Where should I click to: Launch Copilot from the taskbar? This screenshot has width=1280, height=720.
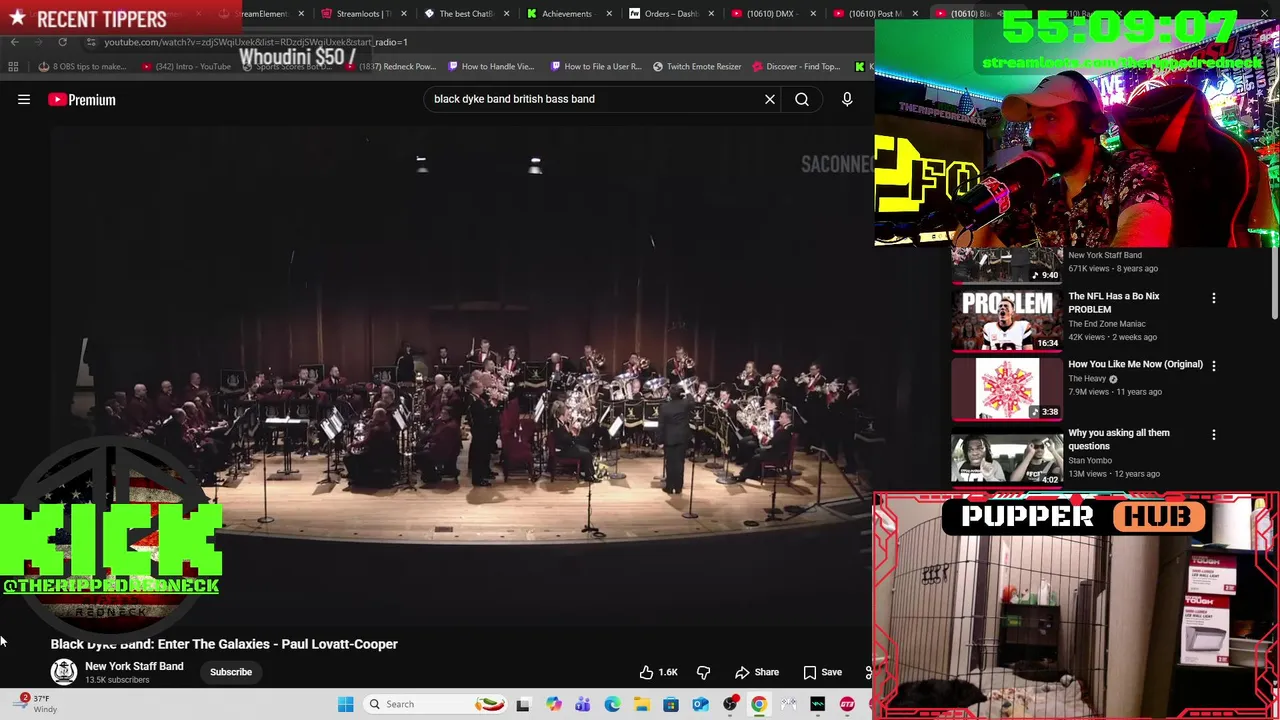tap(553, 704)
